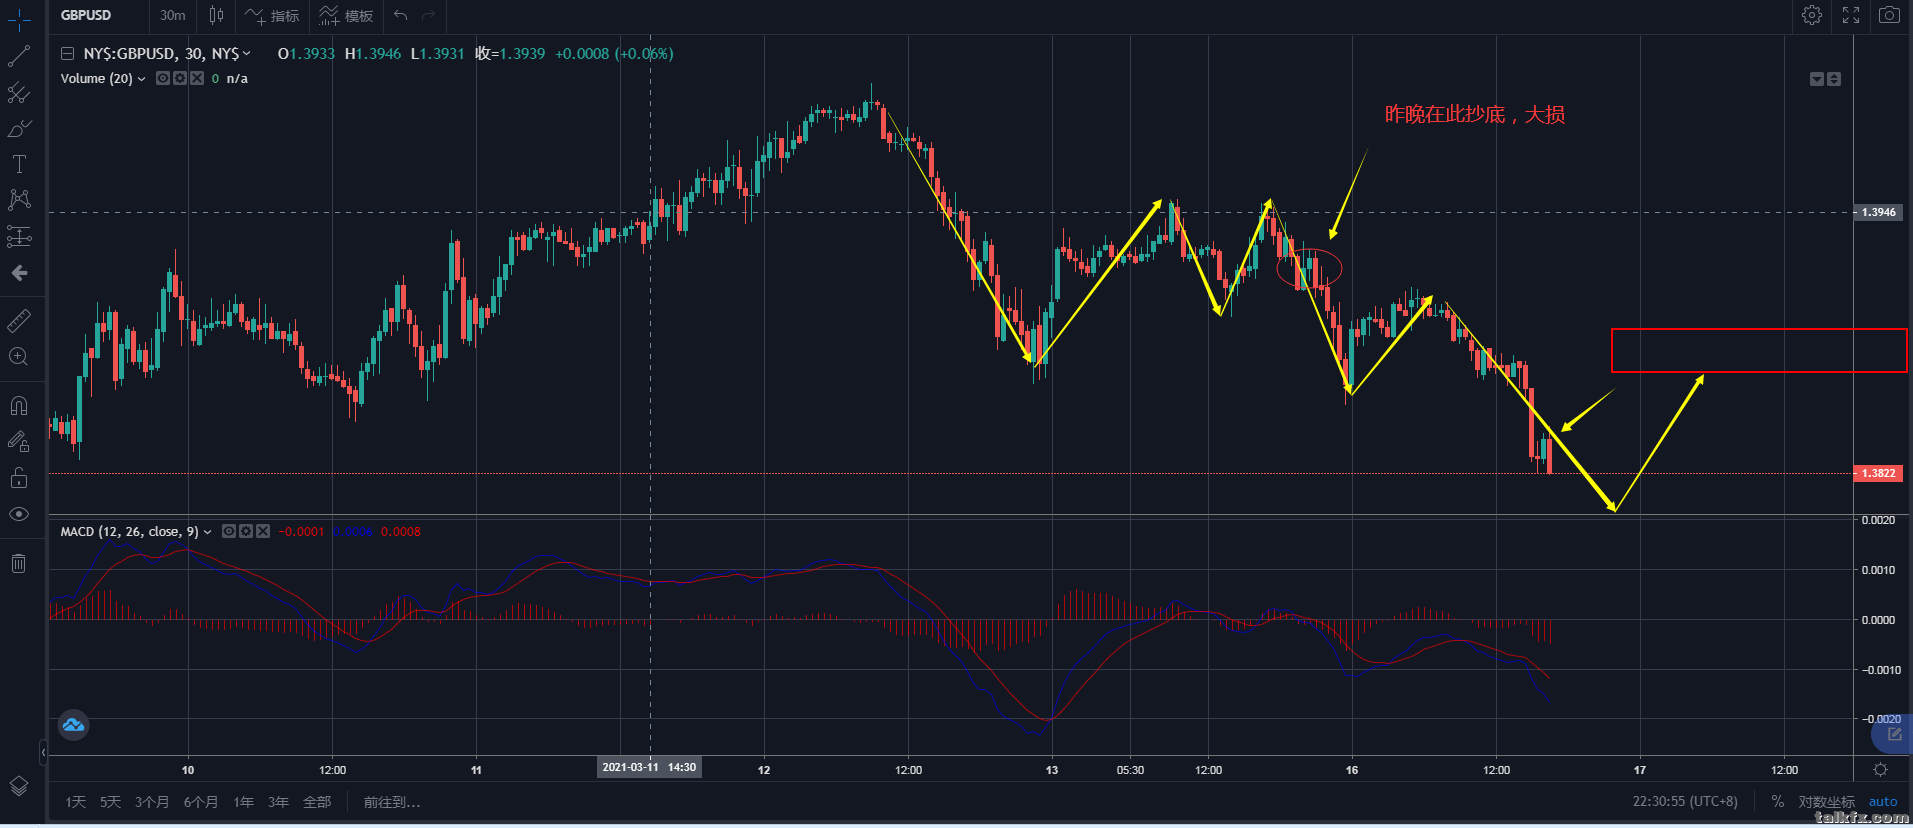
Task: Select the 3个月 time range
Action: [x=152, y=802]
